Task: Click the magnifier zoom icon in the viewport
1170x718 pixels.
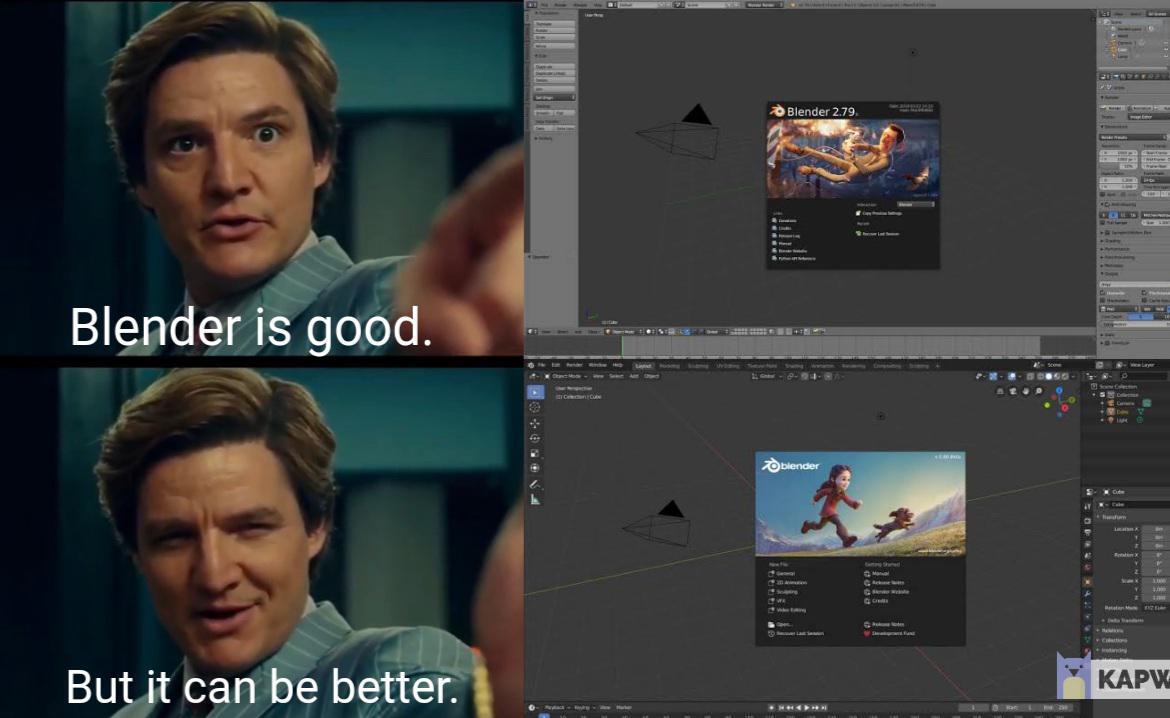Action: 1039,391
